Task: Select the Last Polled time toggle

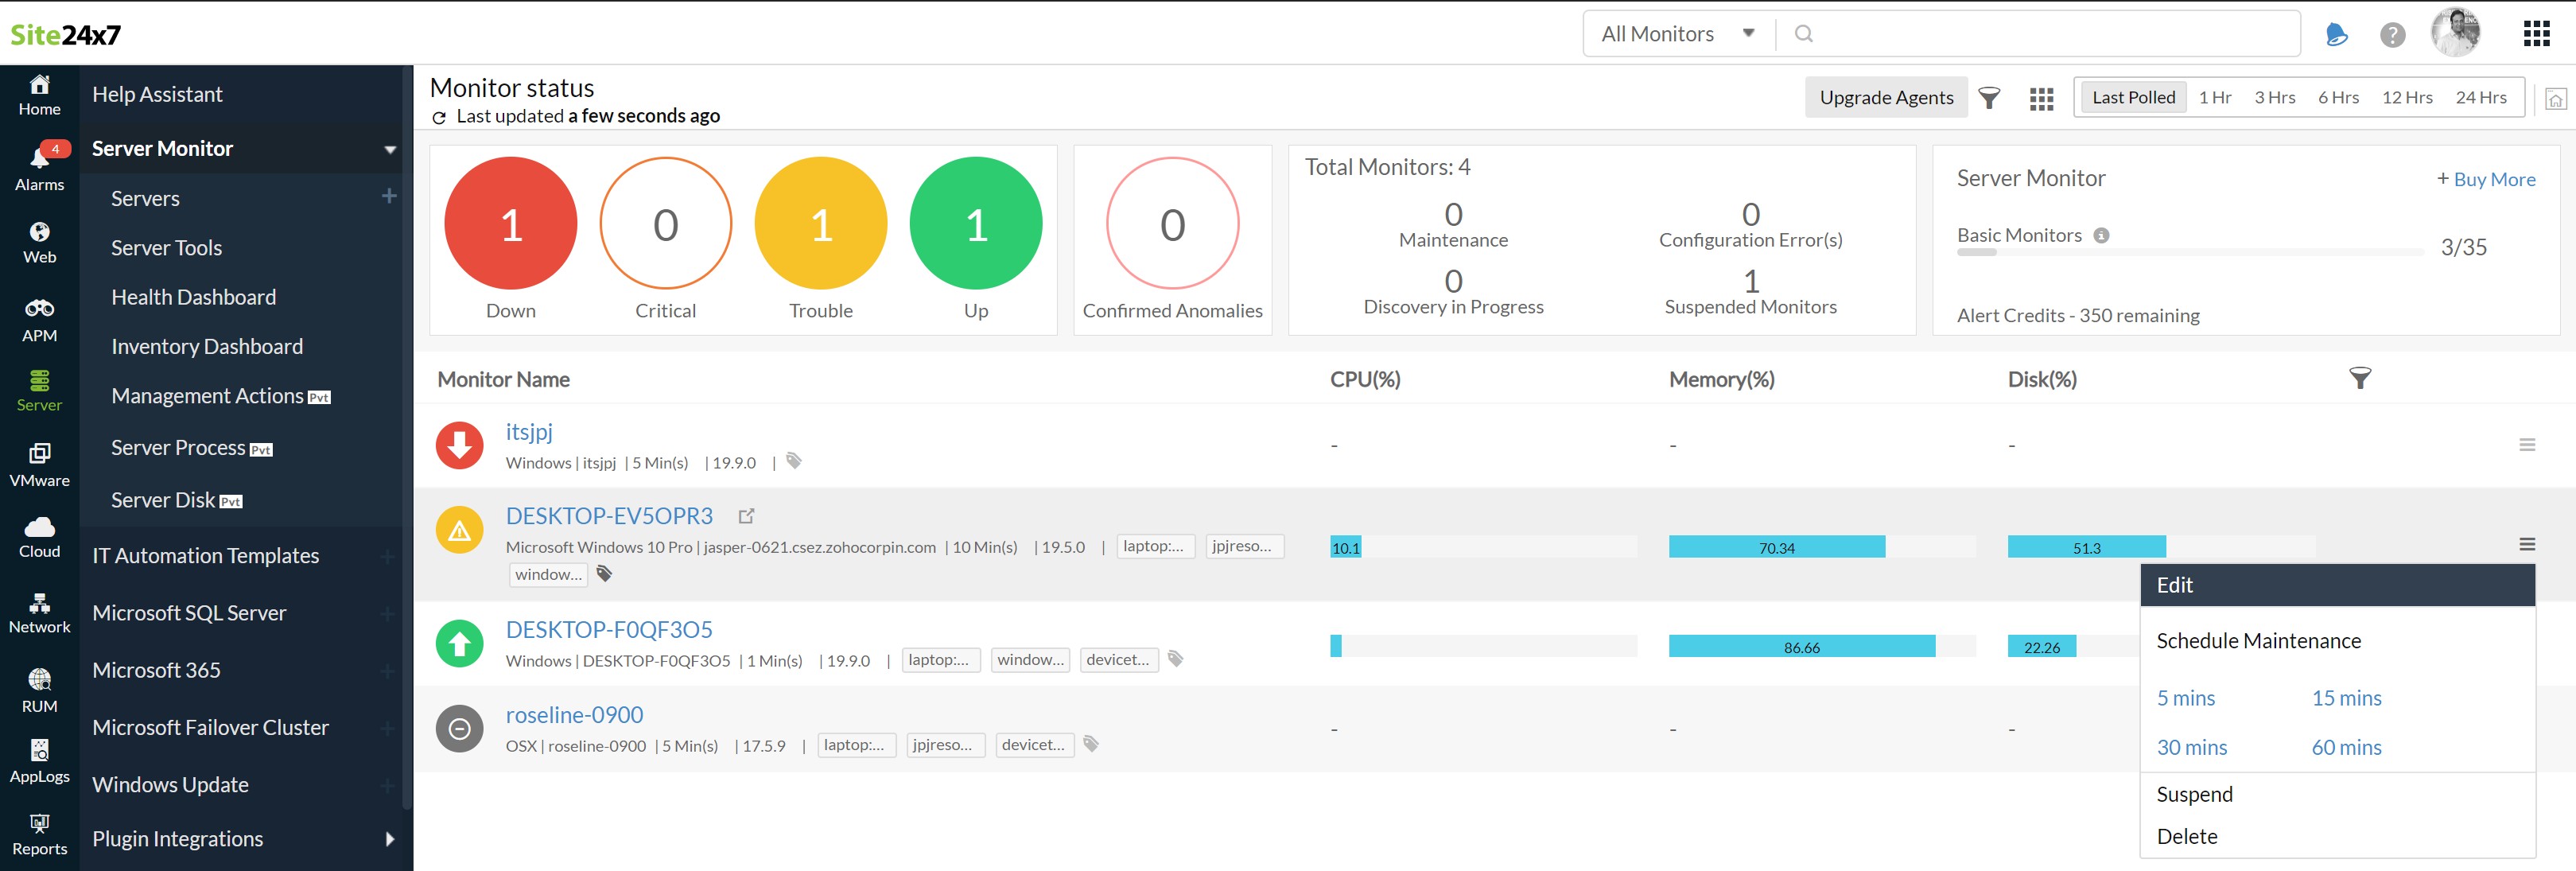Action: coord(2132,98)
